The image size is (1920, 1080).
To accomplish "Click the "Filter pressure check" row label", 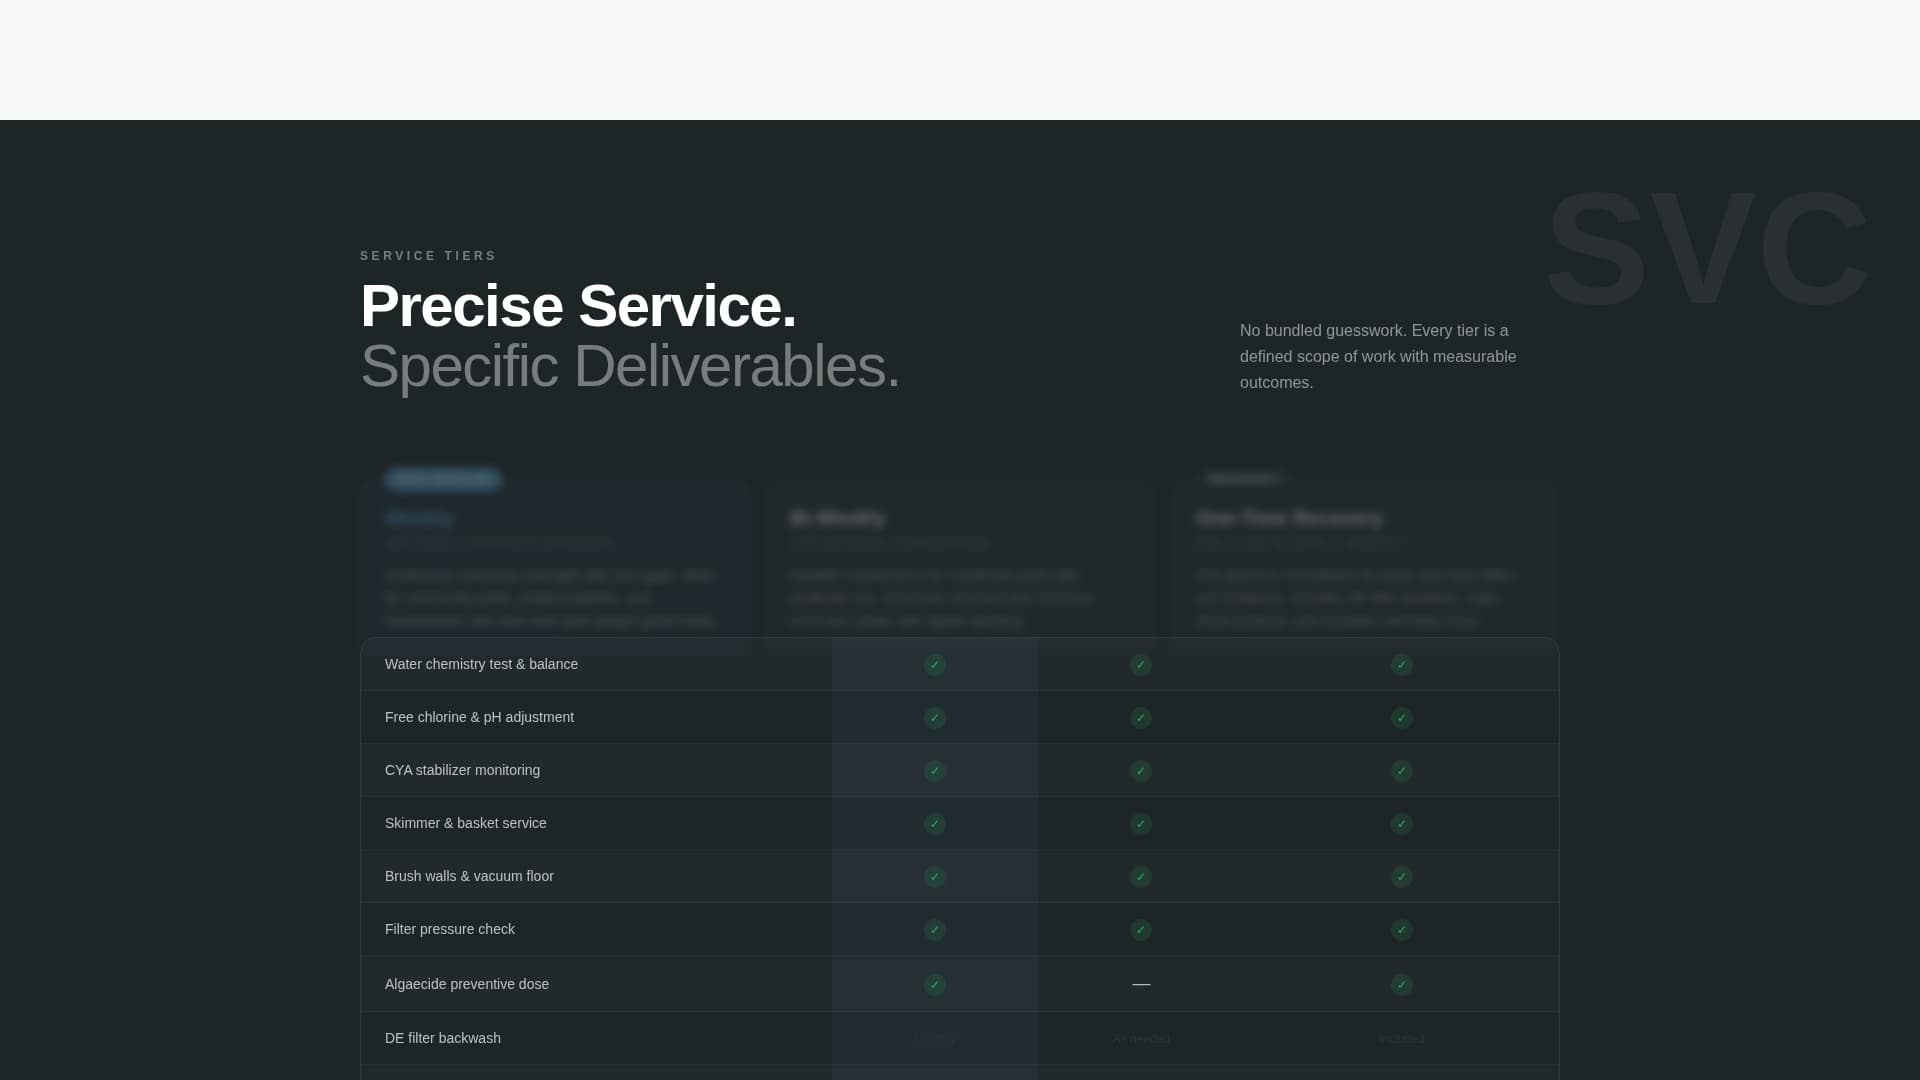I will [450, 929].
